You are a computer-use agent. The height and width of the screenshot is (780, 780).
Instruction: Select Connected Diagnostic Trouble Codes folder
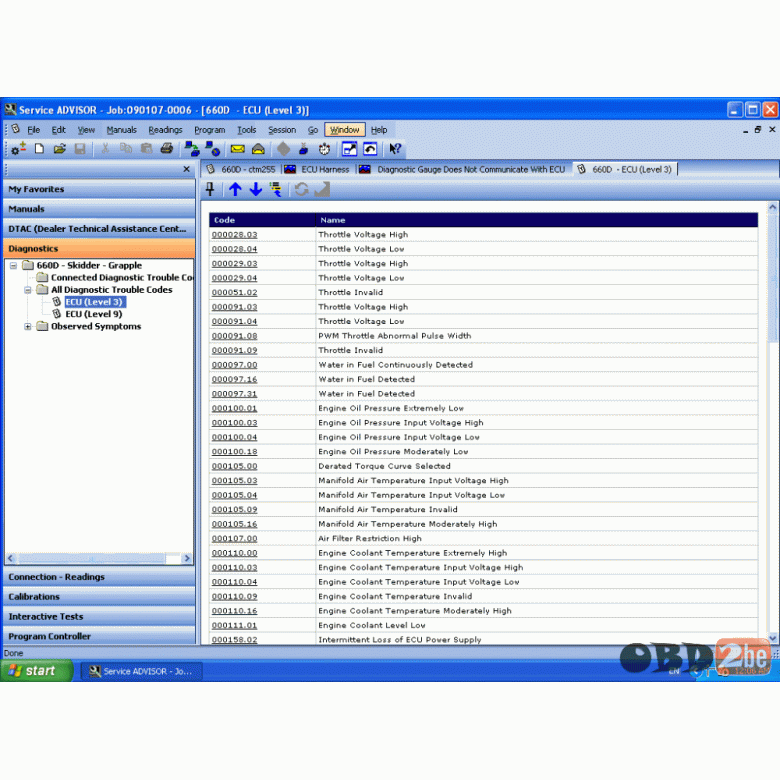pyautogui.click(x=122, y=278)
